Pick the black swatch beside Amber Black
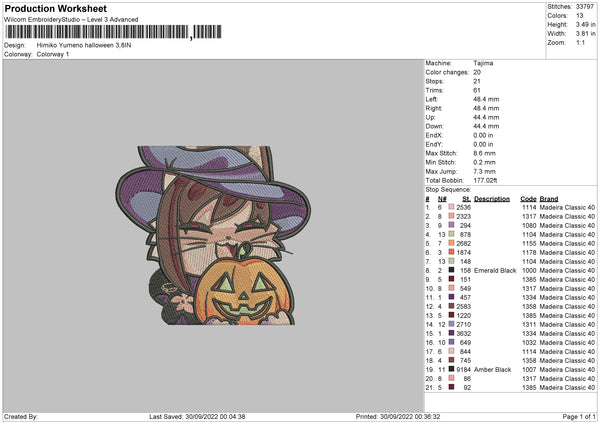Image resolution: width=600 pixels, height=424 pixels. pyautogui.click(x=452, y=370)
